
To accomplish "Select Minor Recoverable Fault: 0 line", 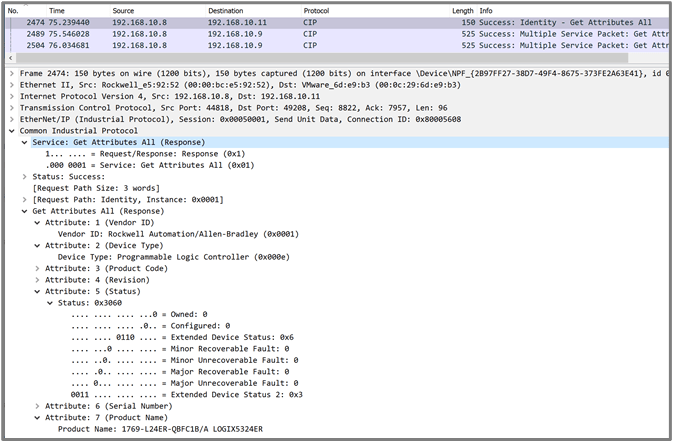I will 180,349.
